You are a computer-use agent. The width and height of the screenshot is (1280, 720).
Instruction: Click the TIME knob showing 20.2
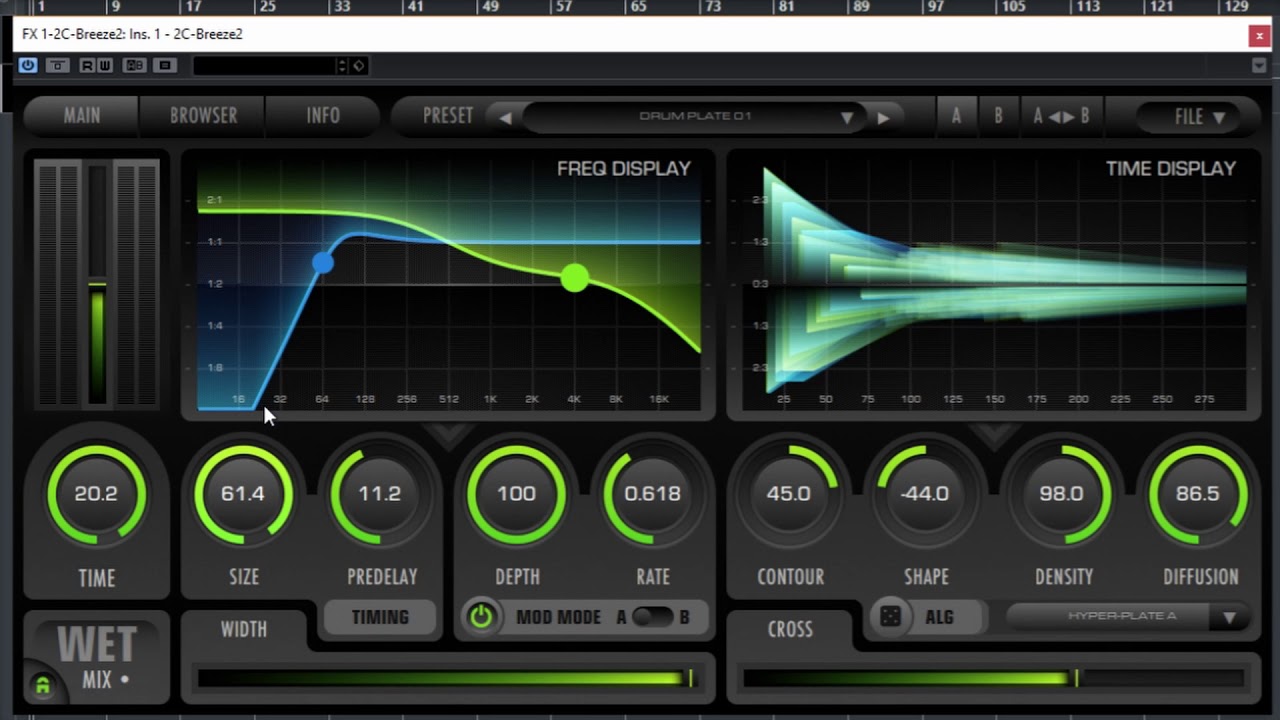click(96, 494)
